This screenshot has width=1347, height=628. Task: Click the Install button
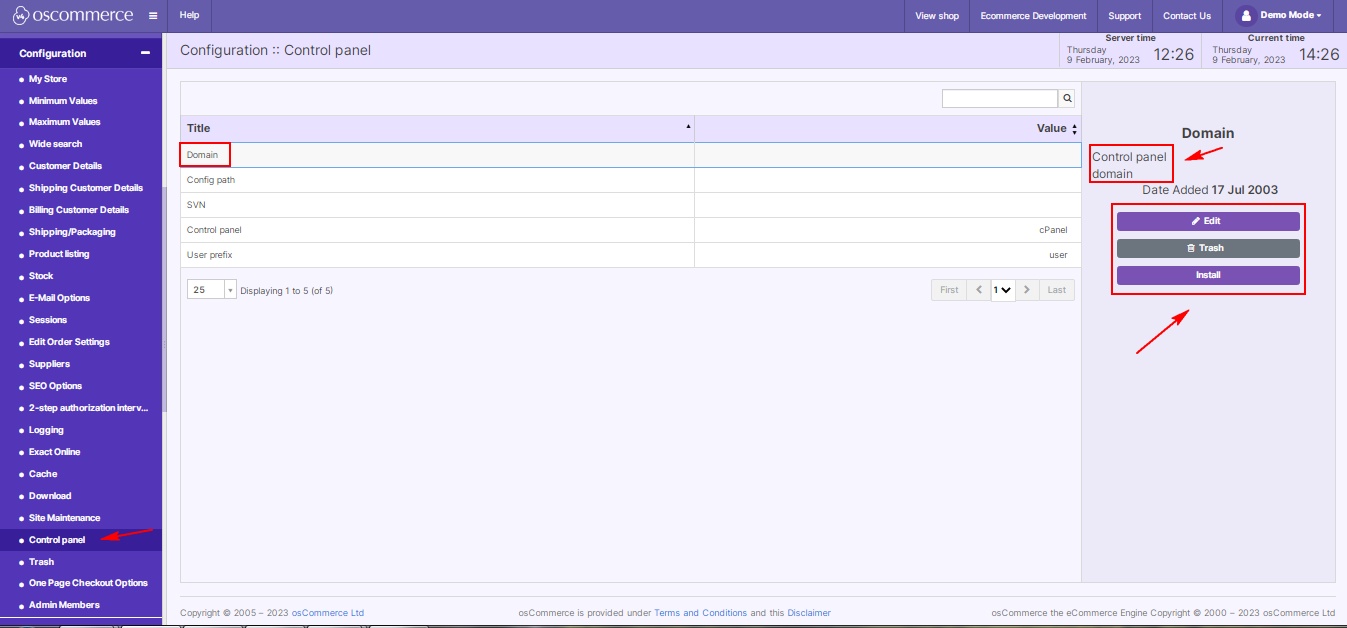[x=1208, y=275]
